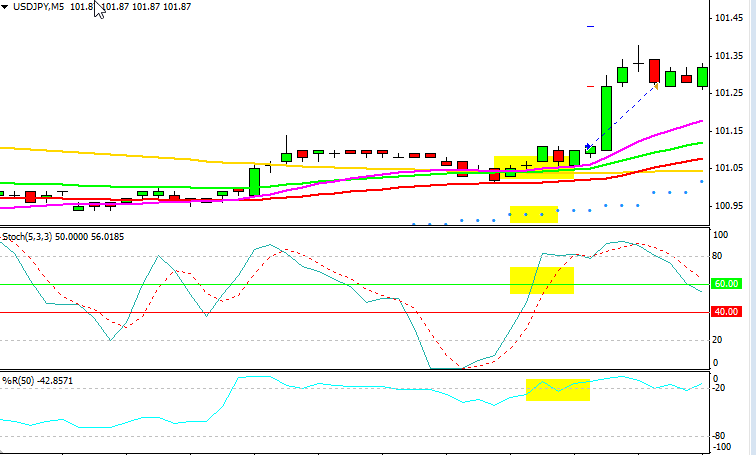Select the green 60.00 level label
Image resolution: width=756 pixels, height=455 pixels.
pyautogui.click(x=727, y=284)
